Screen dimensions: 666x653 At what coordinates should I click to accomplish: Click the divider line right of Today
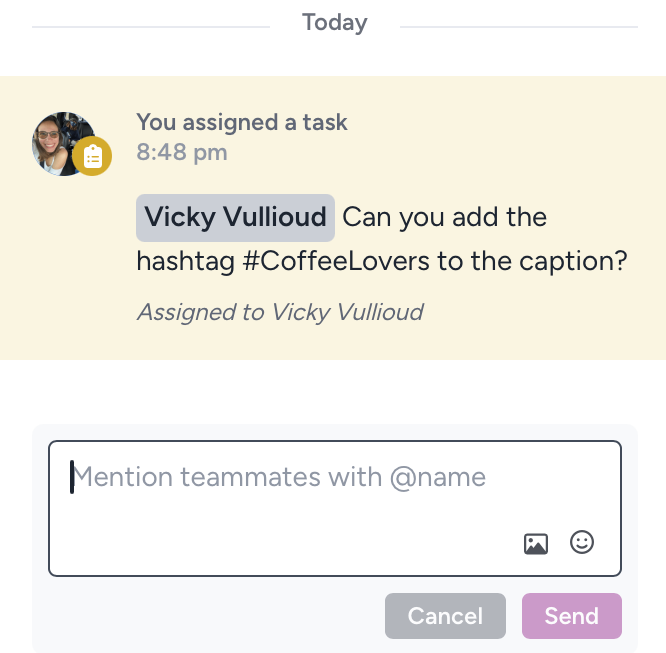519,27
